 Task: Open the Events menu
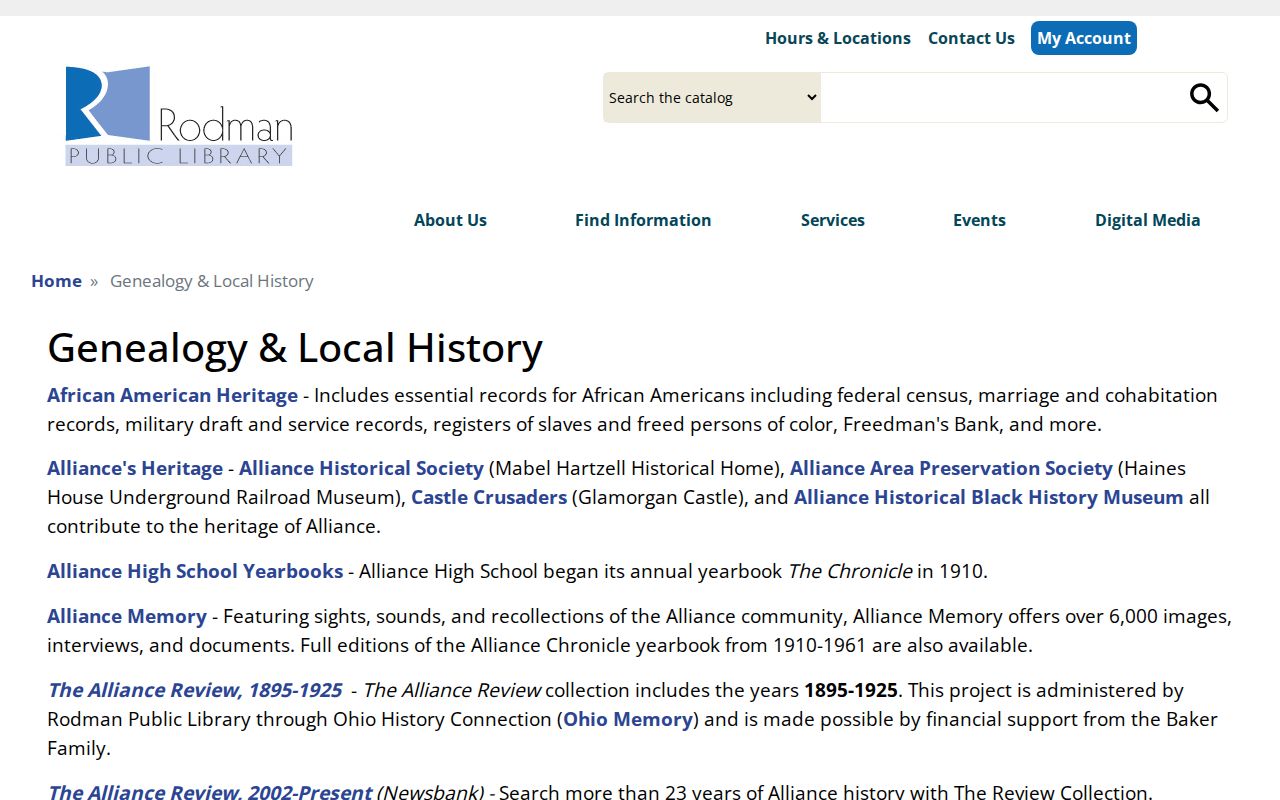[979, 220]
